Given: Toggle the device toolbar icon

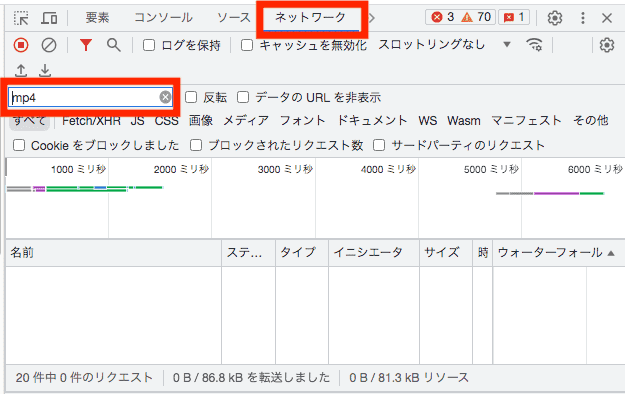Looking at the screenshot, I should click(x=49, y=18).
